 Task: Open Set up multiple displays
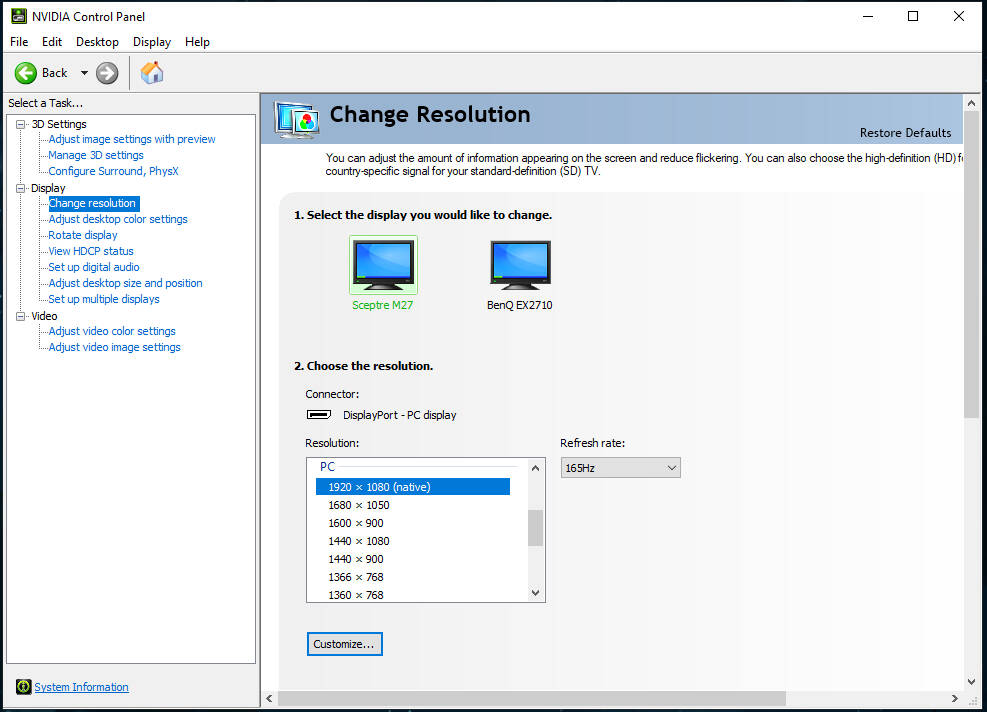pos(104,299)
